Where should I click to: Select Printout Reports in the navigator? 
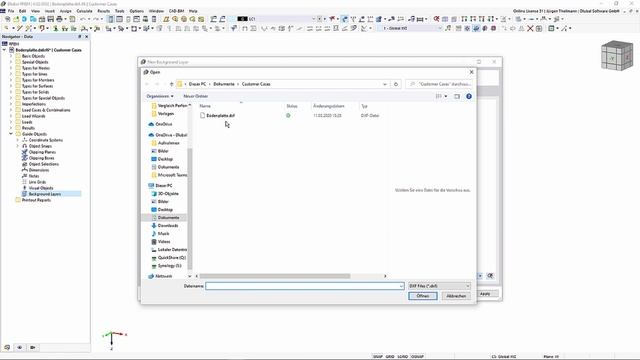[x=36, y=200]
